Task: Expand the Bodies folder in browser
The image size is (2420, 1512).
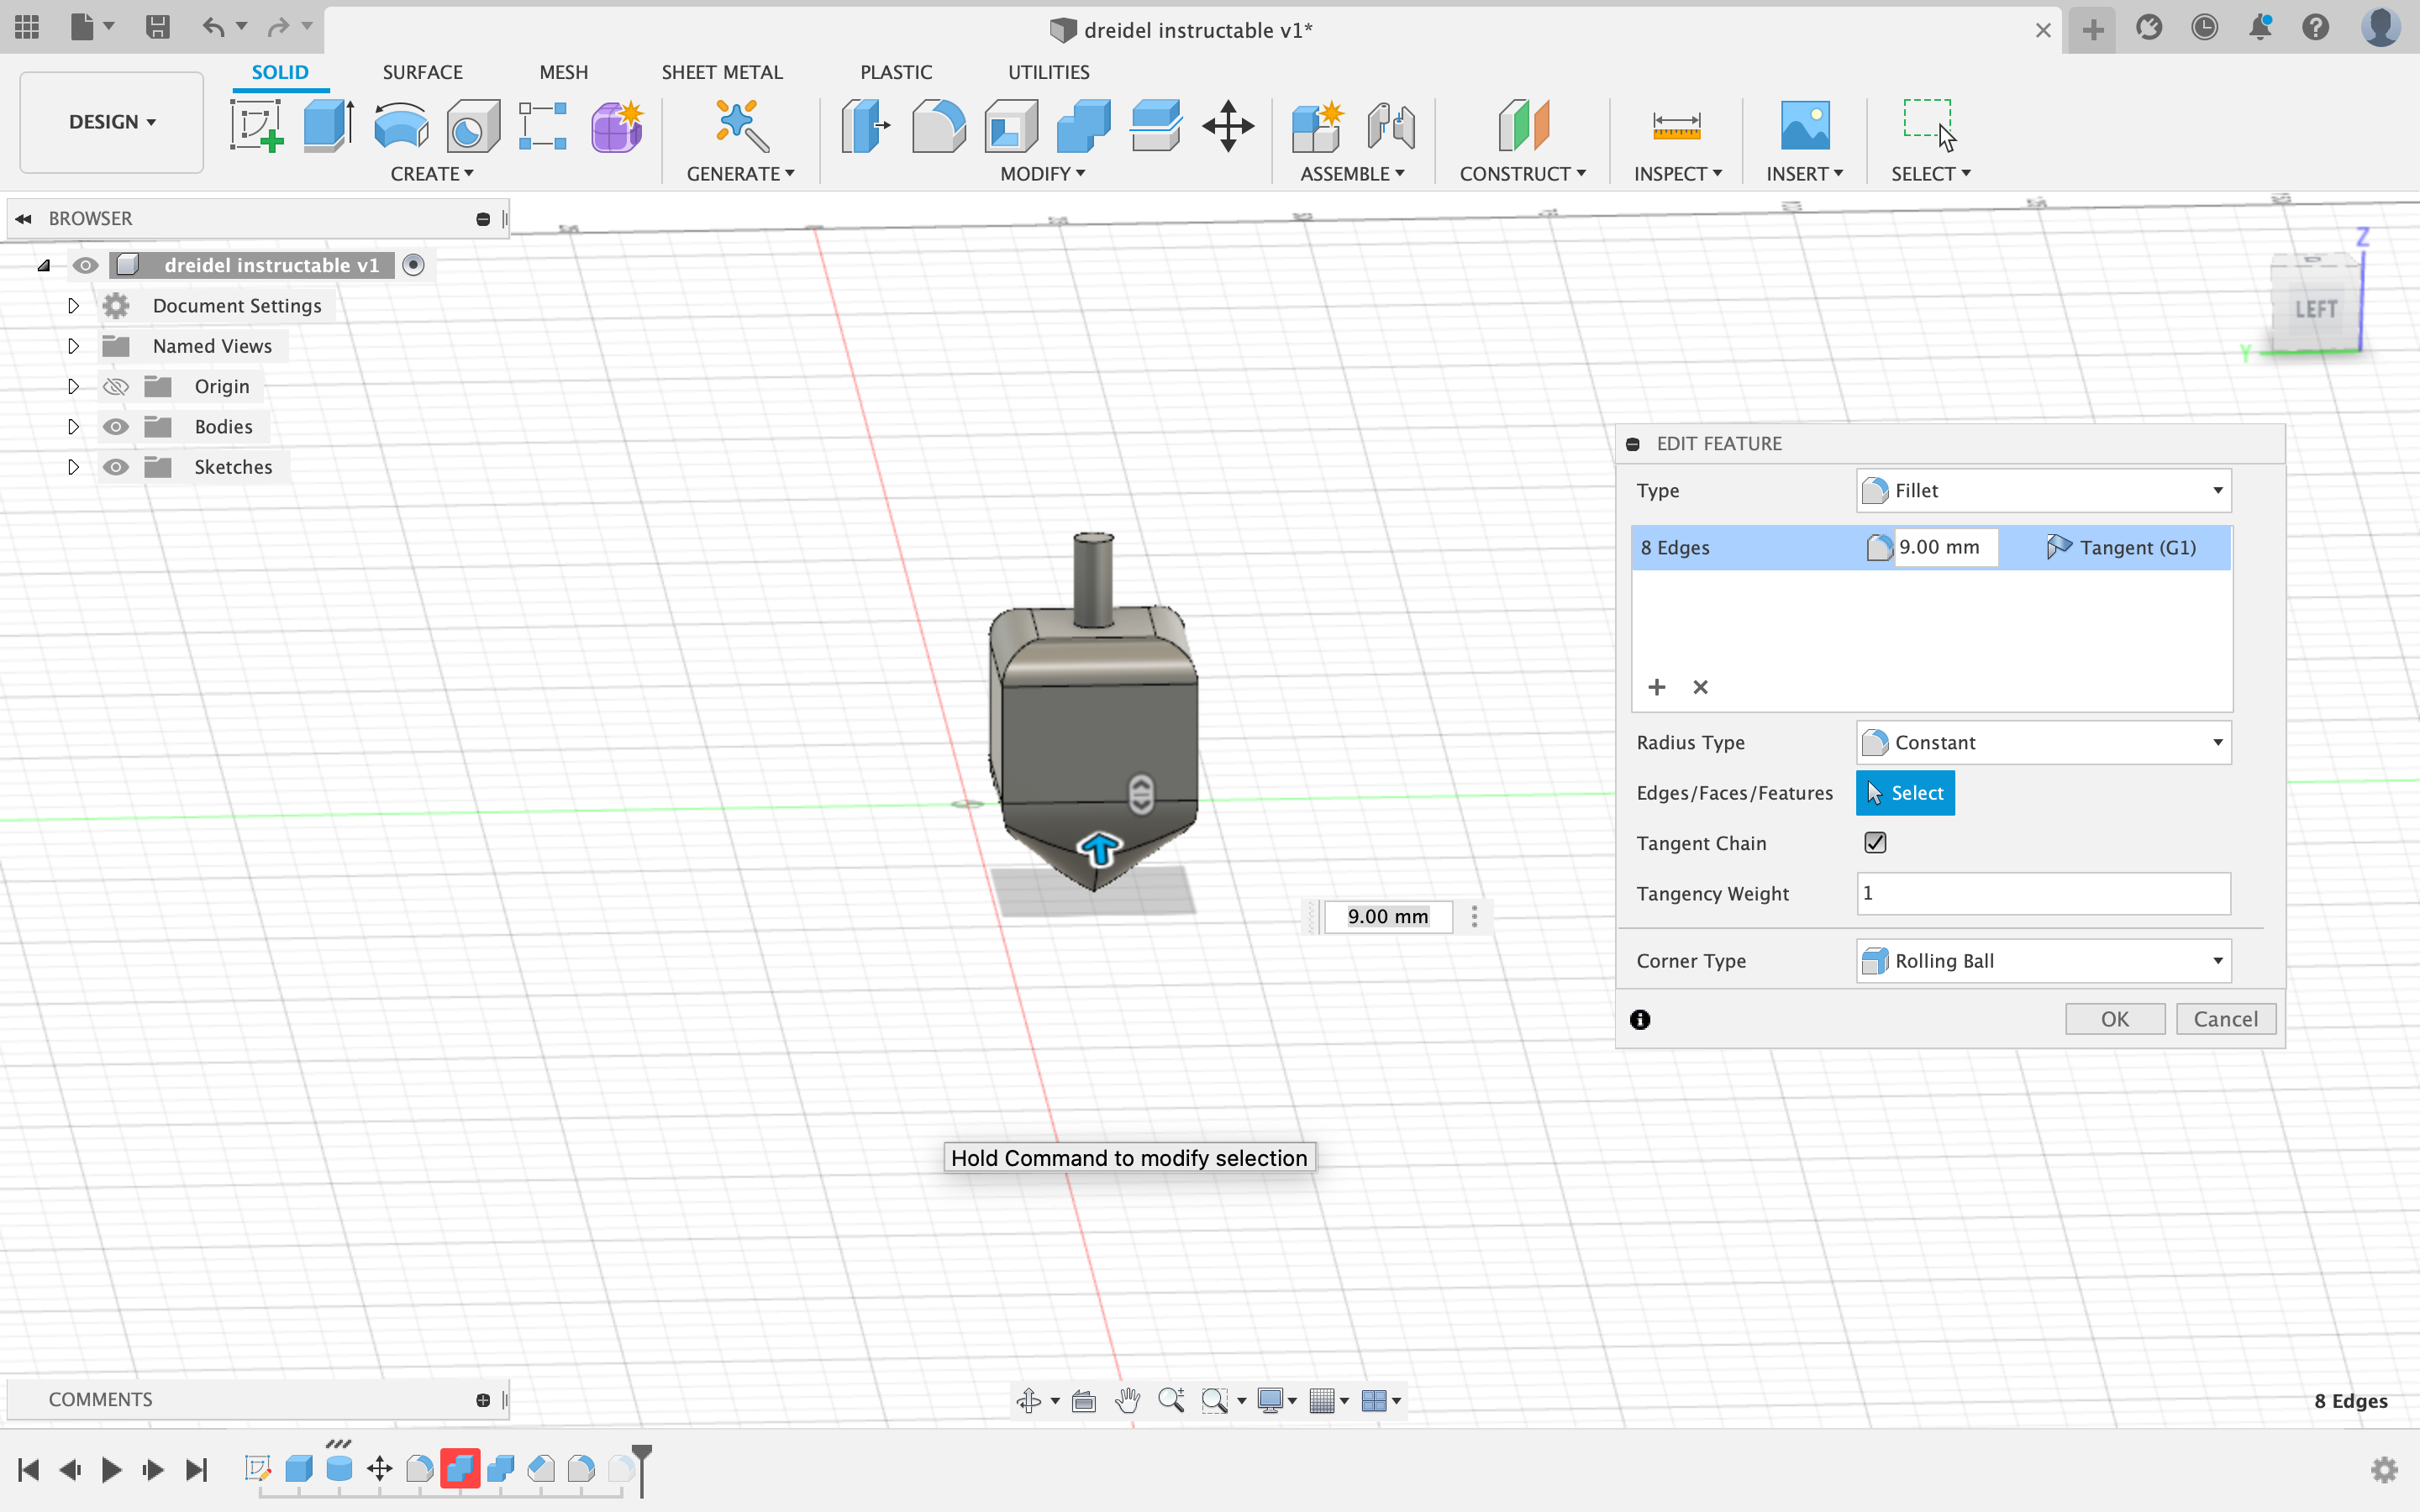Action: point(73,427)
